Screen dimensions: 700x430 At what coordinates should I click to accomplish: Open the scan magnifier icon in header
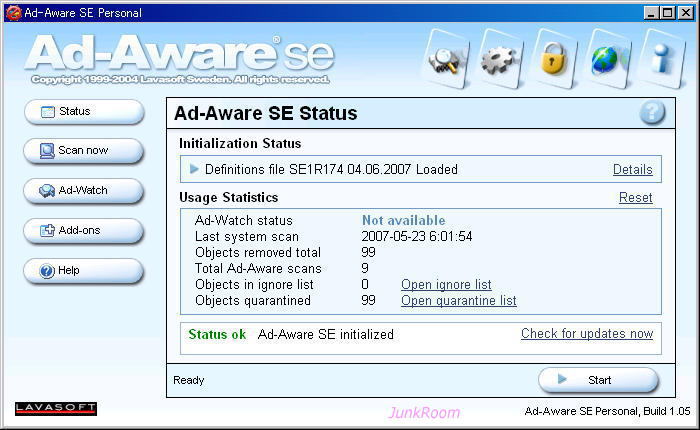tap(446, 59)
